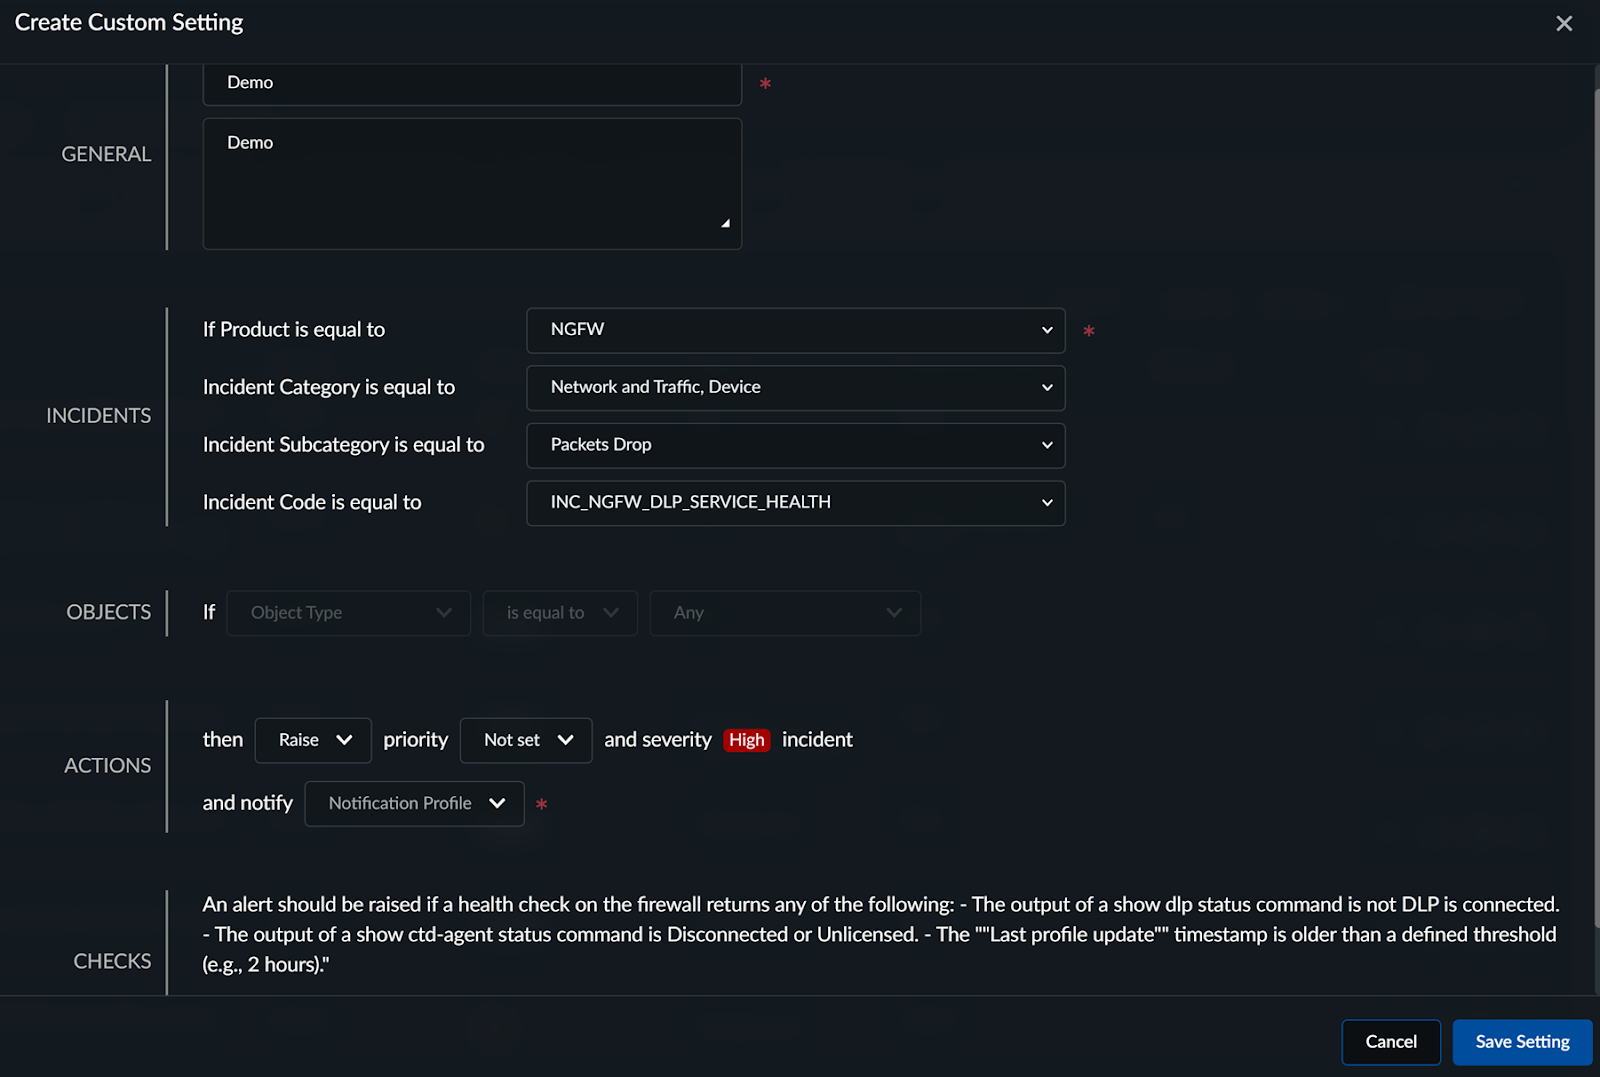Viewport: 1600px width, 1077px height.
Task: Close the Create Custom Setting dialog
Action: click(1564, 23)
